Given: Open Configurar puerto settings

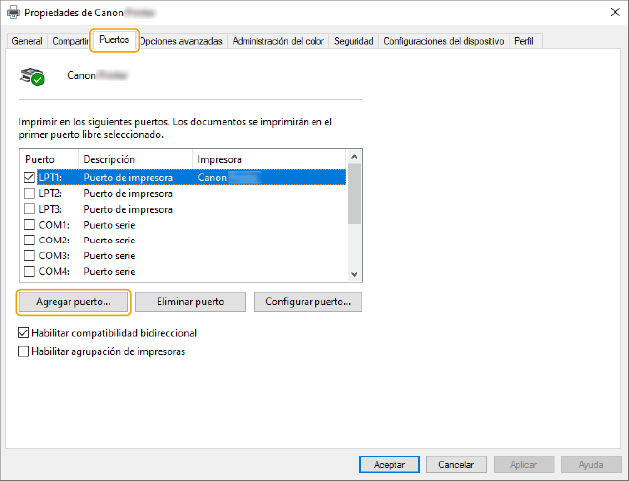Looking at the screenshot, I should click(307, 301).
